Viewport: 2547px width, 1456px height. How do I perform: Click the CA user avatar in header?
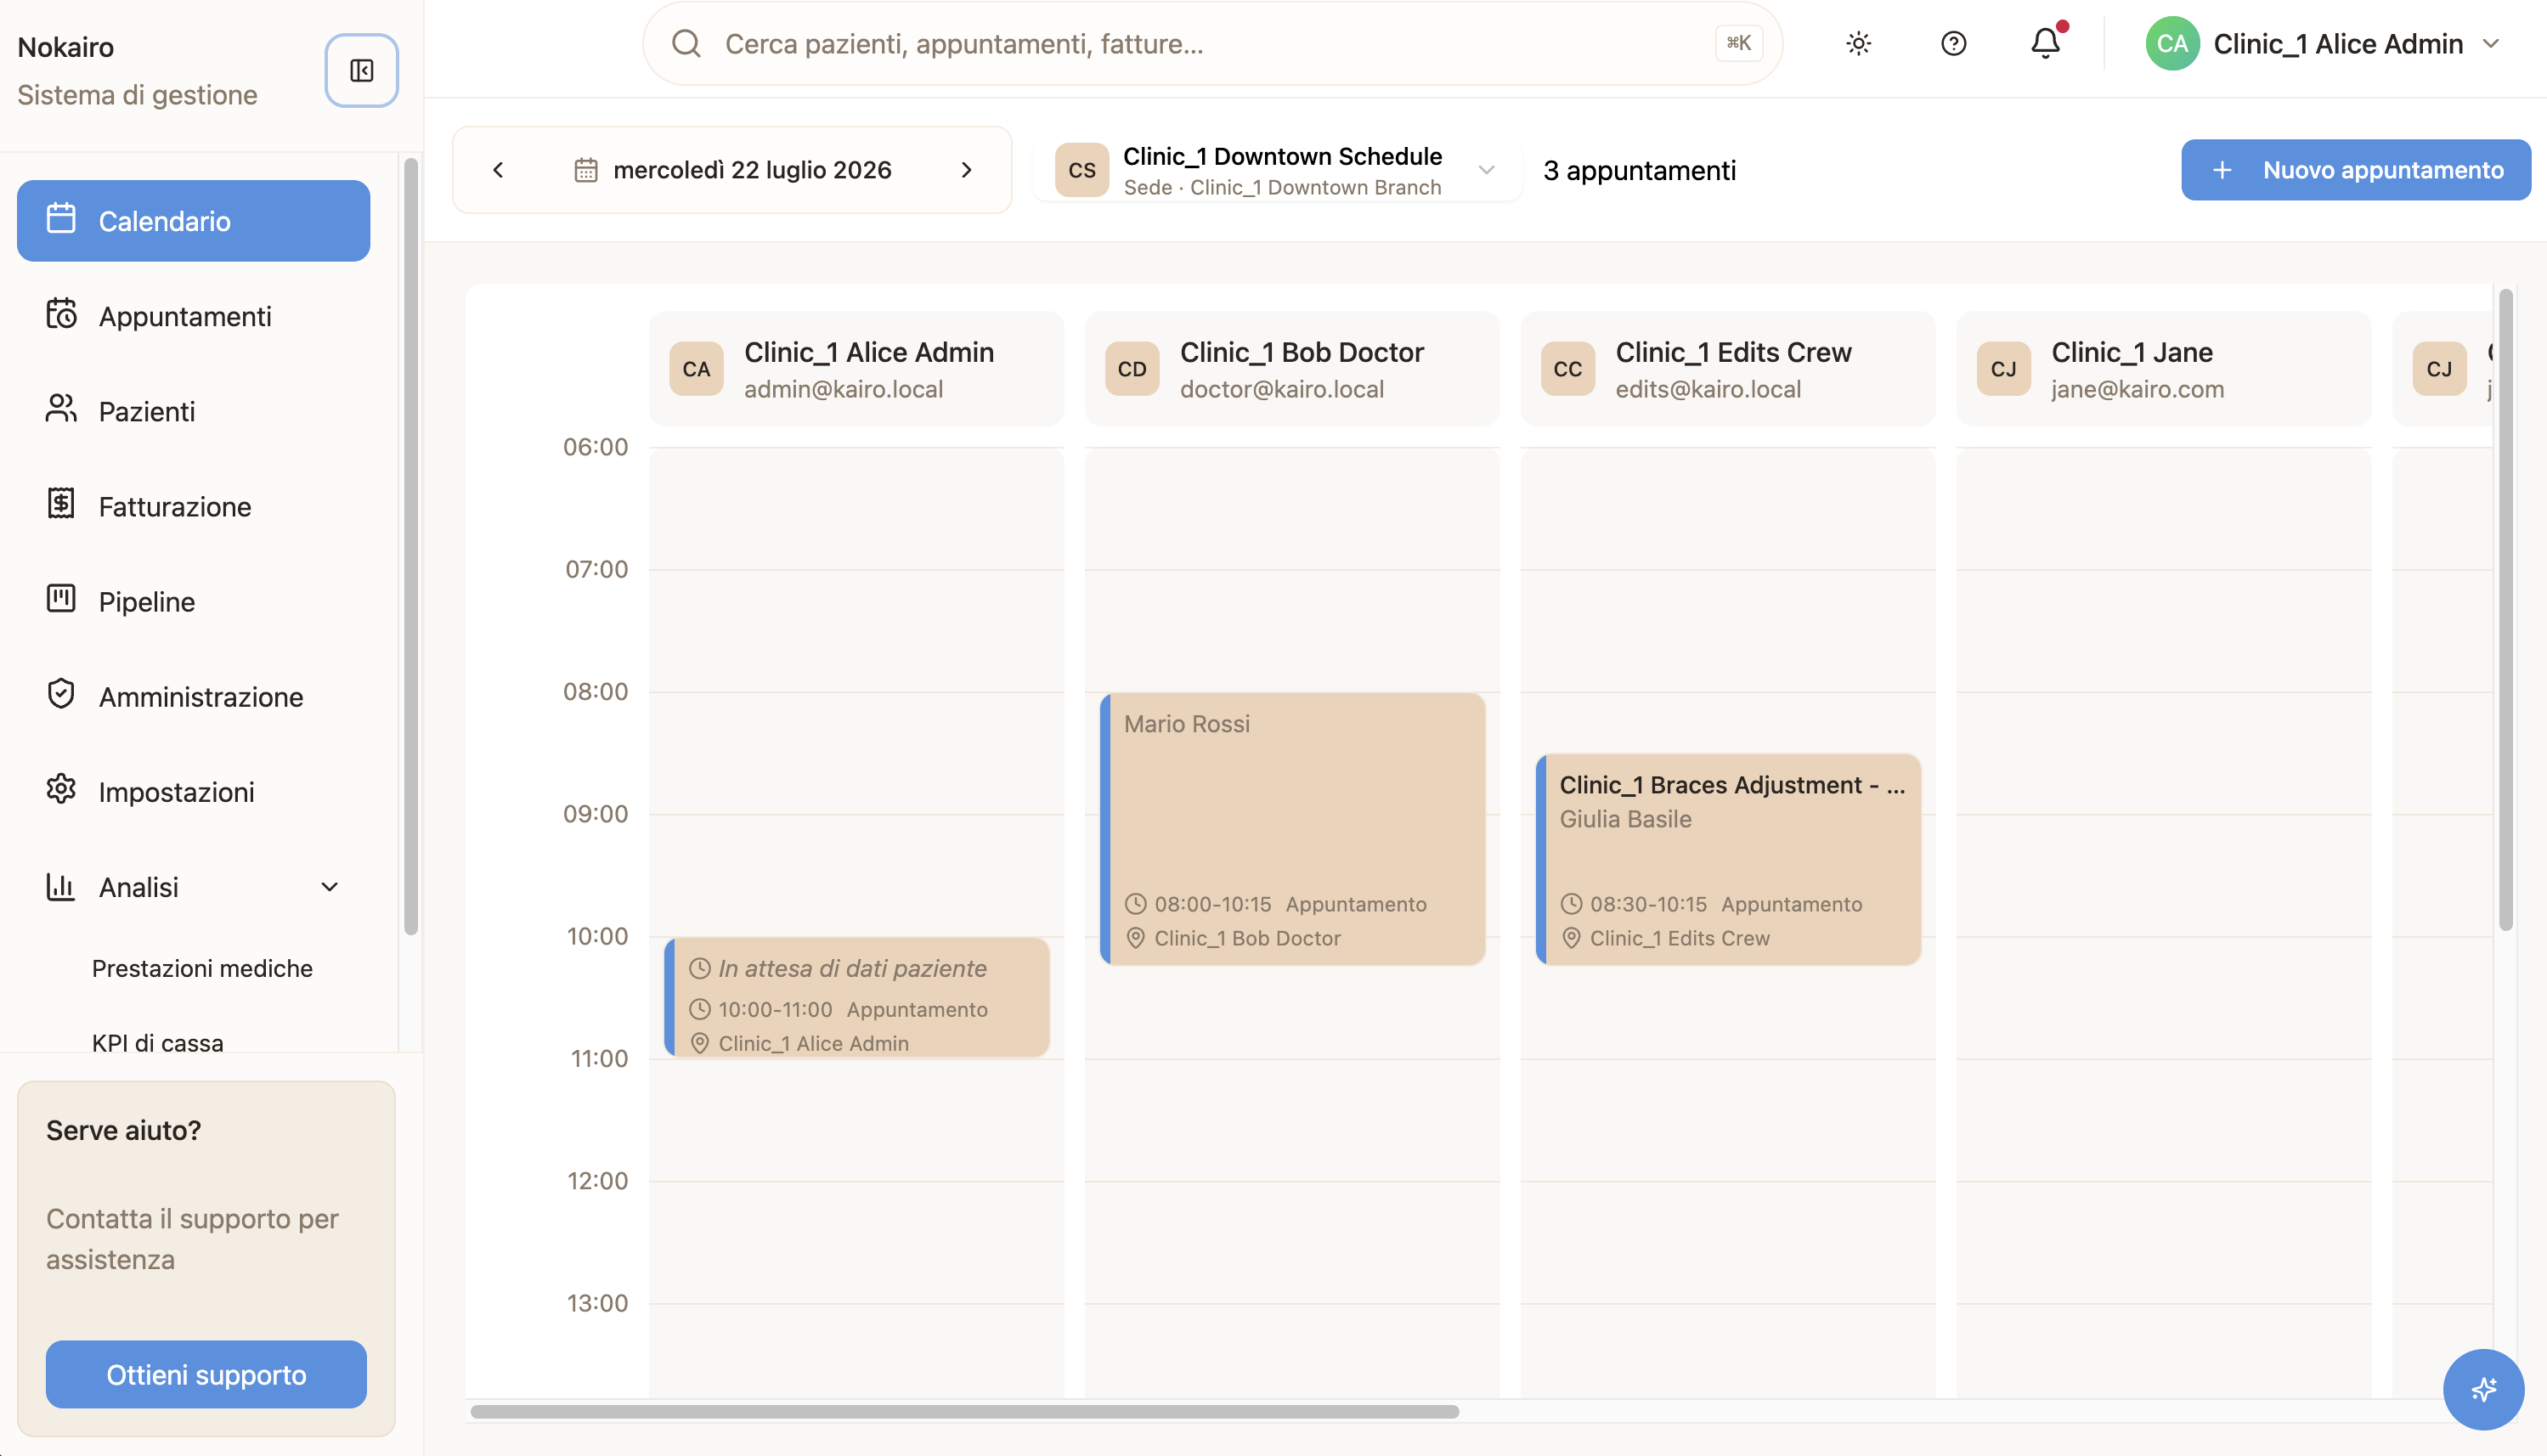(x=2172, y=44)
